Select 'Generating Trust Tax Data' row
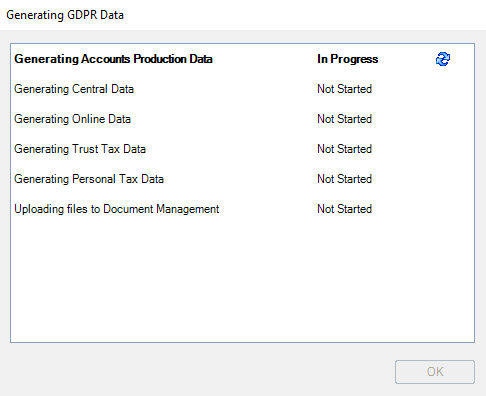This screenshot has height=396, width=486. [242, 149]
